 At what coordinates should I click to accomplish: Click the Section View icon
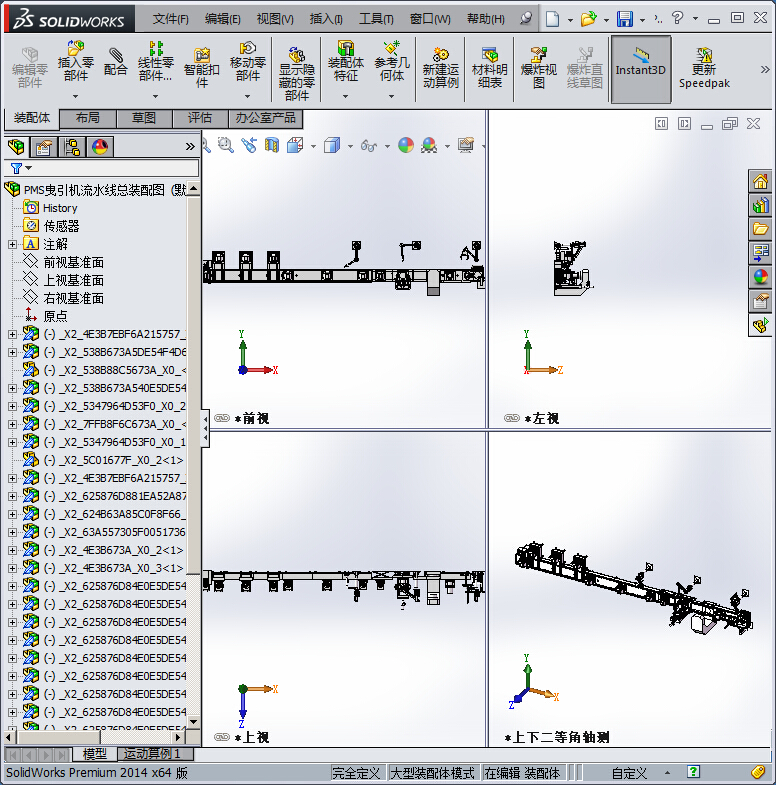click(272, 146)
